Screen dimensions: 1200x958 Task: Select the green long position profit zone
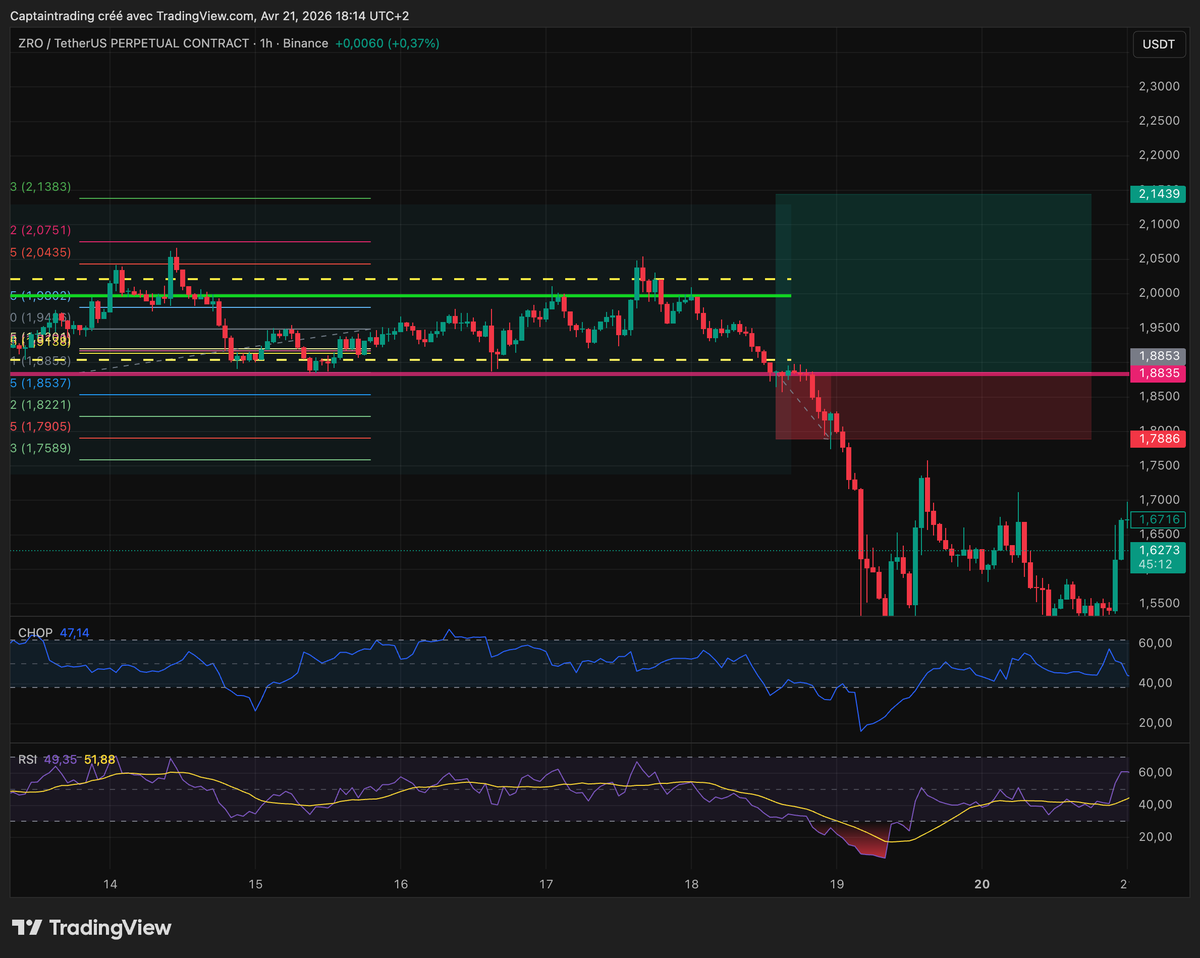click(933, 283)
